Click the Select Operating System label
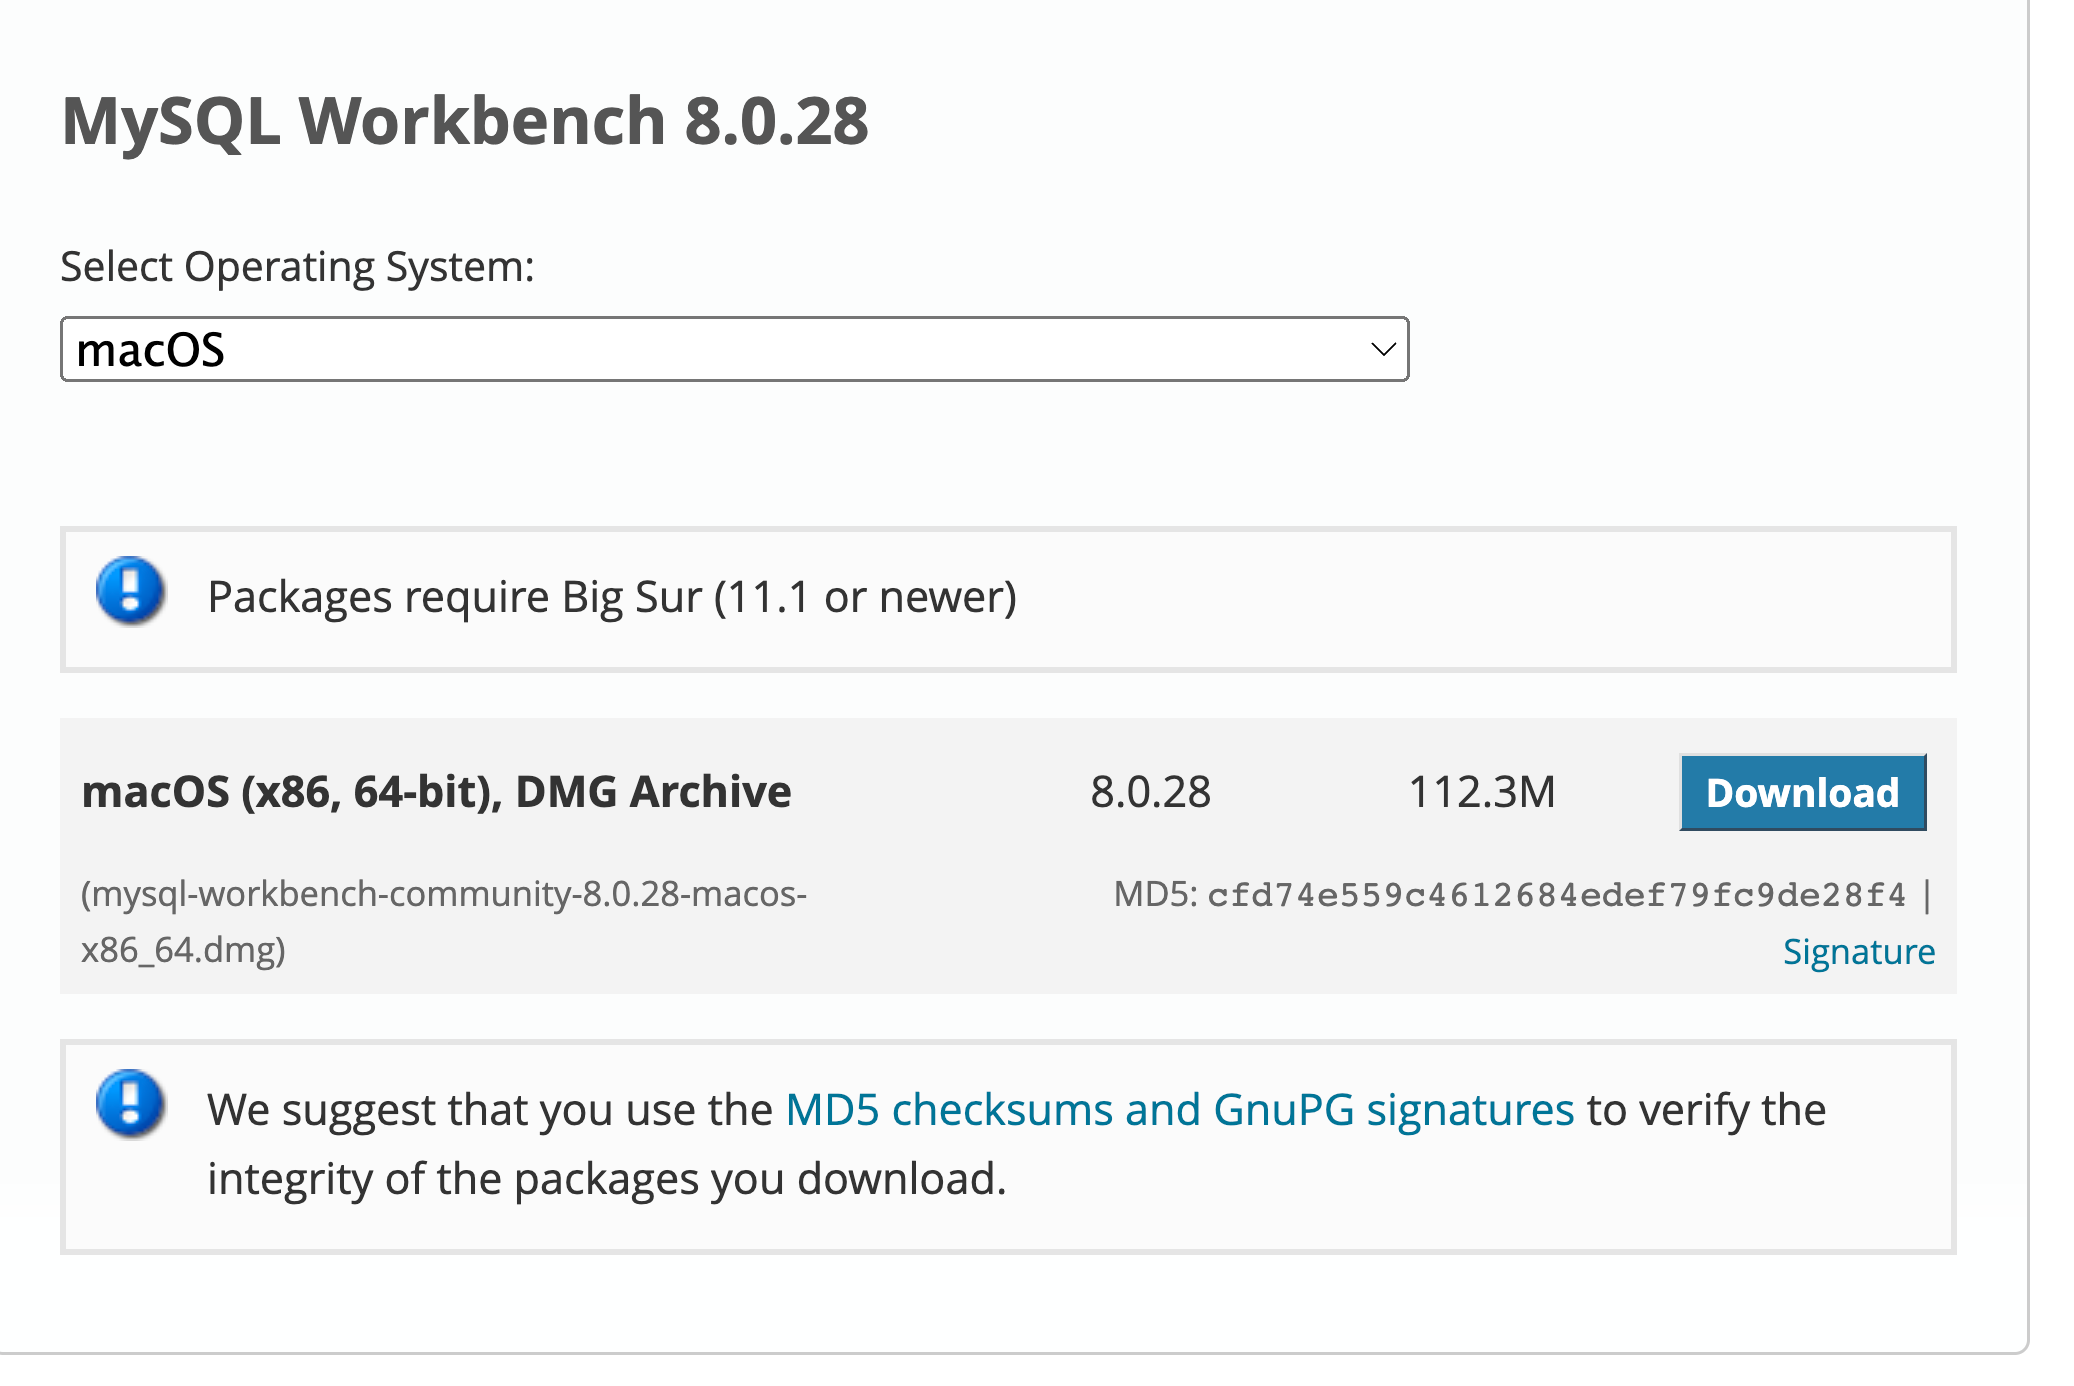This screenshot has height=1386, width=2074. pos(297,267)
